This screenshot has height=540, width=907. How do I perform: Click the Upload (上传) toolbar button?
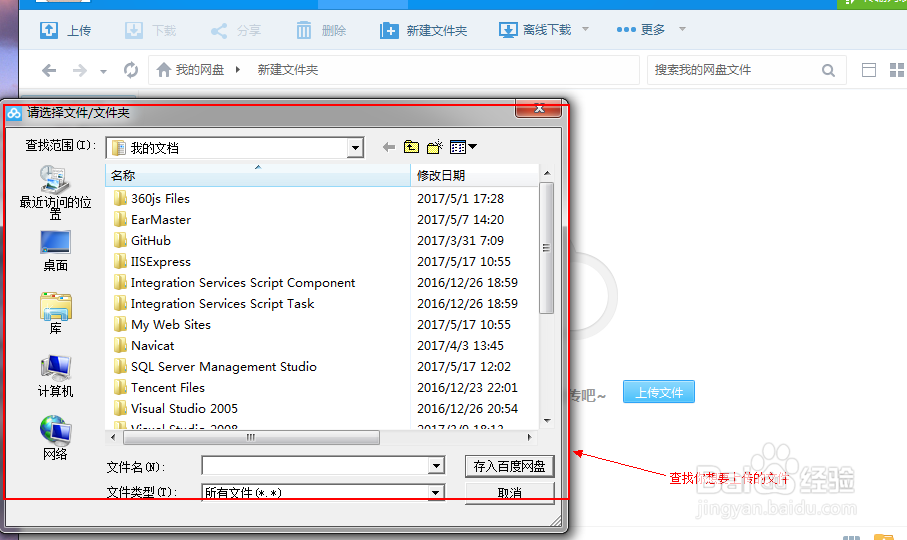coord(65,30)
